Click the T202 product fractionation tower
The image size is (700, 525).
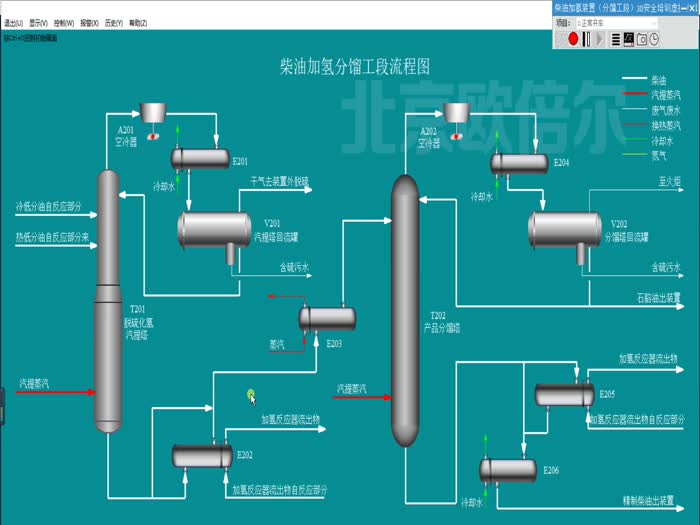pos(404,310)
